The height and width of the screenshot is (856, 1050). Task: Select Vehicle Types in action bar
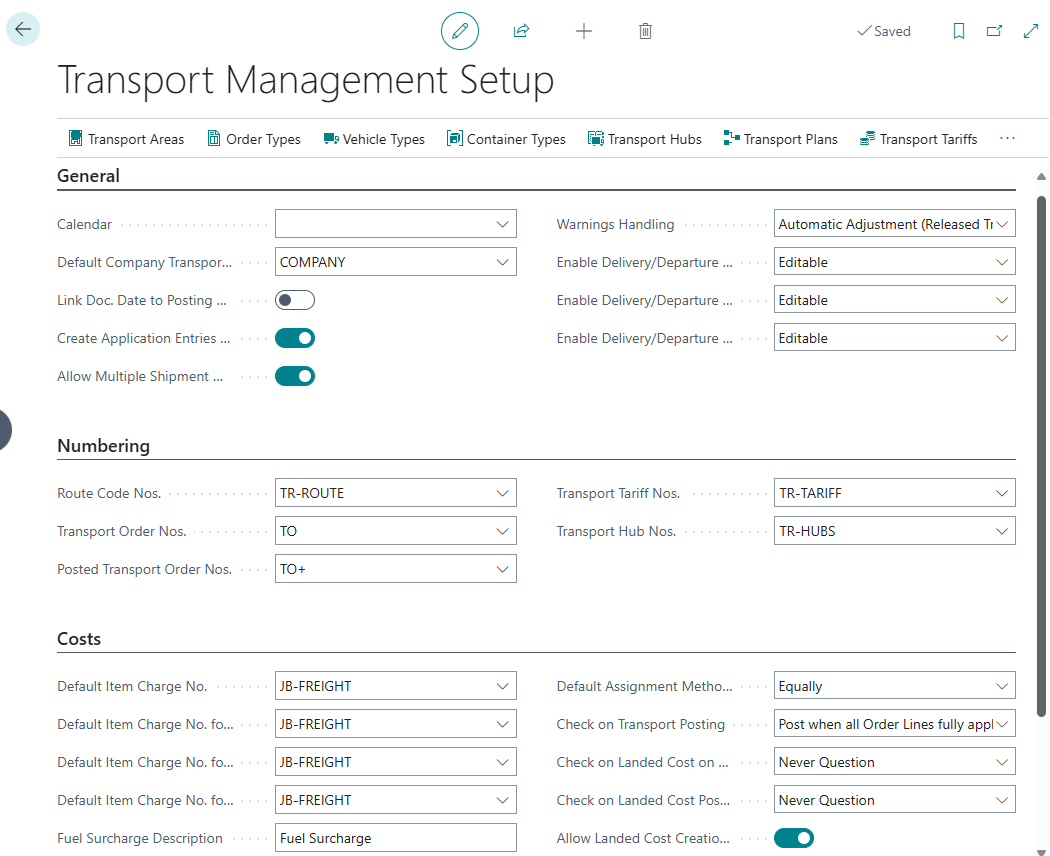click(x=374, y=139)
